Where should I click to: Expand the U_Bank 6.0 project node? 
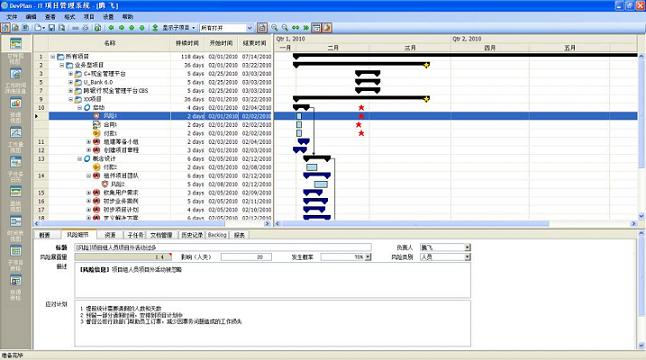tap(70, 82)
